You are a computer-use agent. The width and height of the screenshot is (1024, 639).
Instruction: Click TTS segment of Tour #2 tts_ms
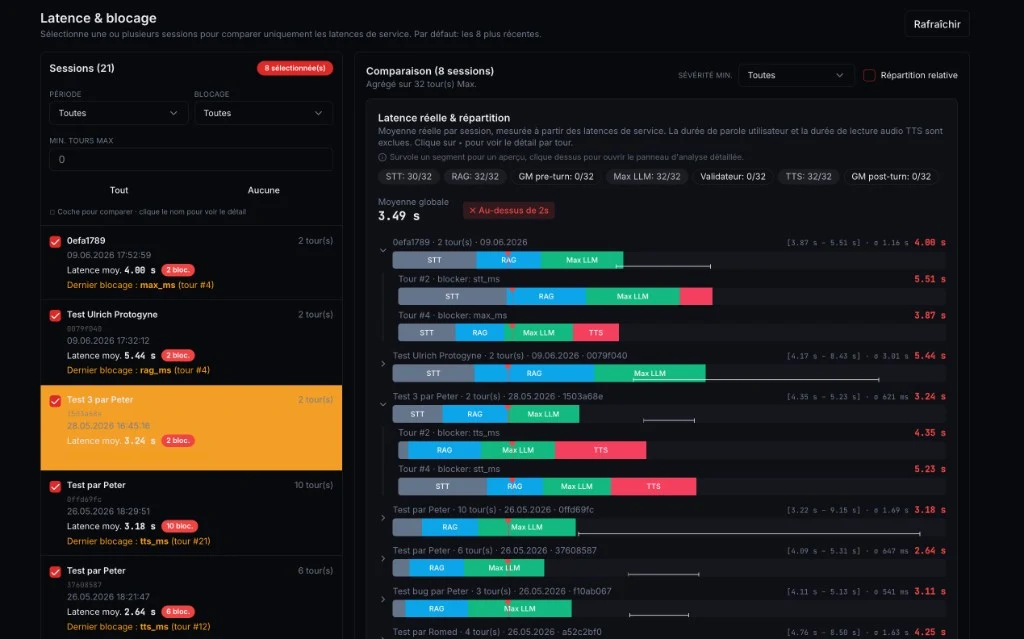[601, 450]
